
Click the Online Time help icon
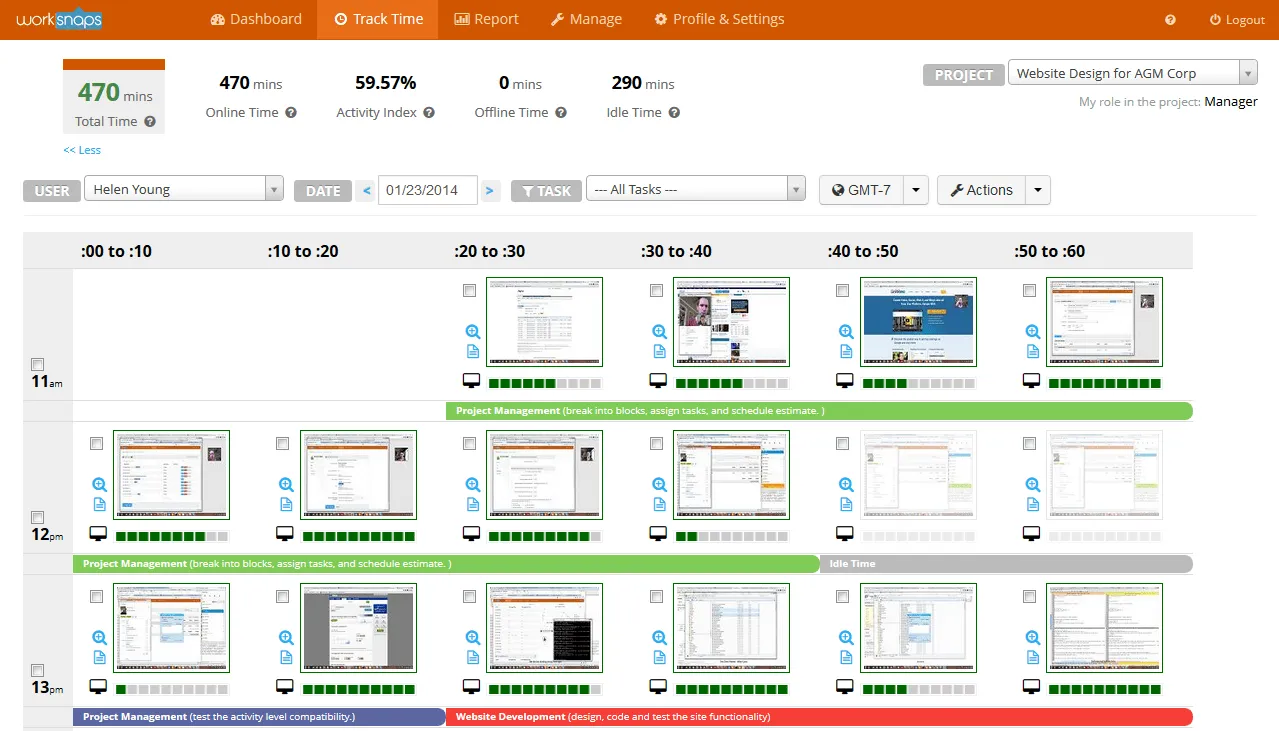[291, 113]
